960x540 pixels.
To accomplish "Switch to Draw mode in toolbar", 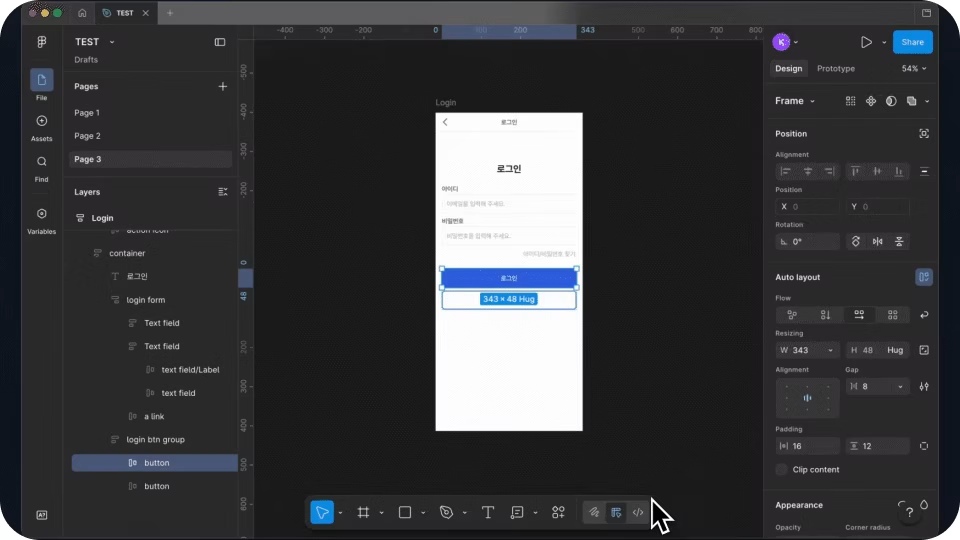I will [594, 512].
